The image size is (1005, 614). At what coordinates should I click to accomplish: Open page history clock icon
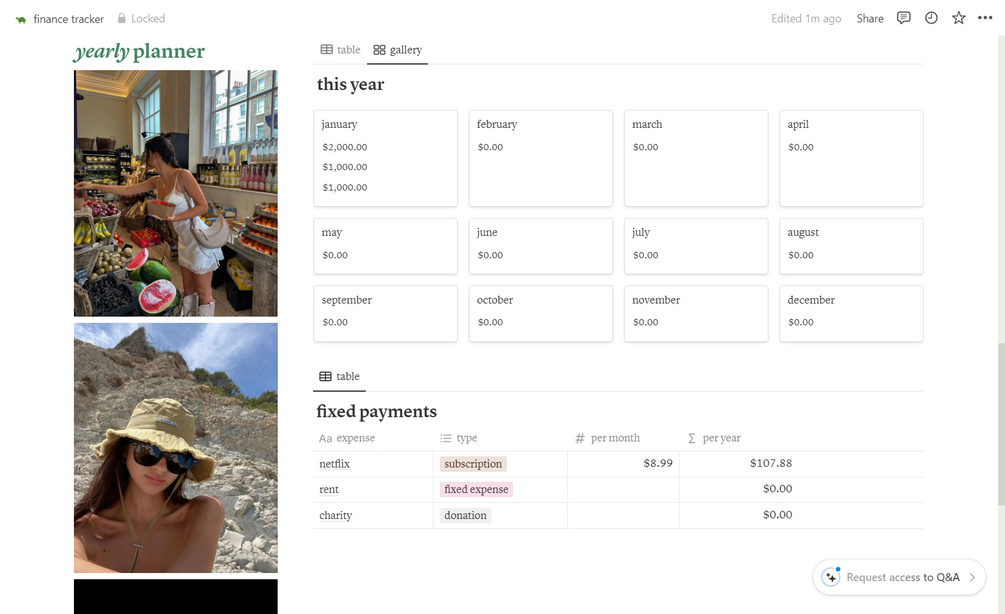931,18
